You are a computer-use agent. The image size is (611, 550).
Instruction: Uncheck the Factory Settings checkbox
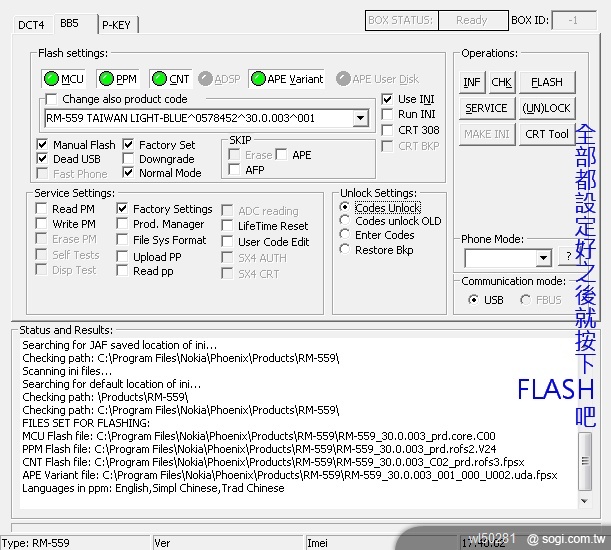point(123,209)
